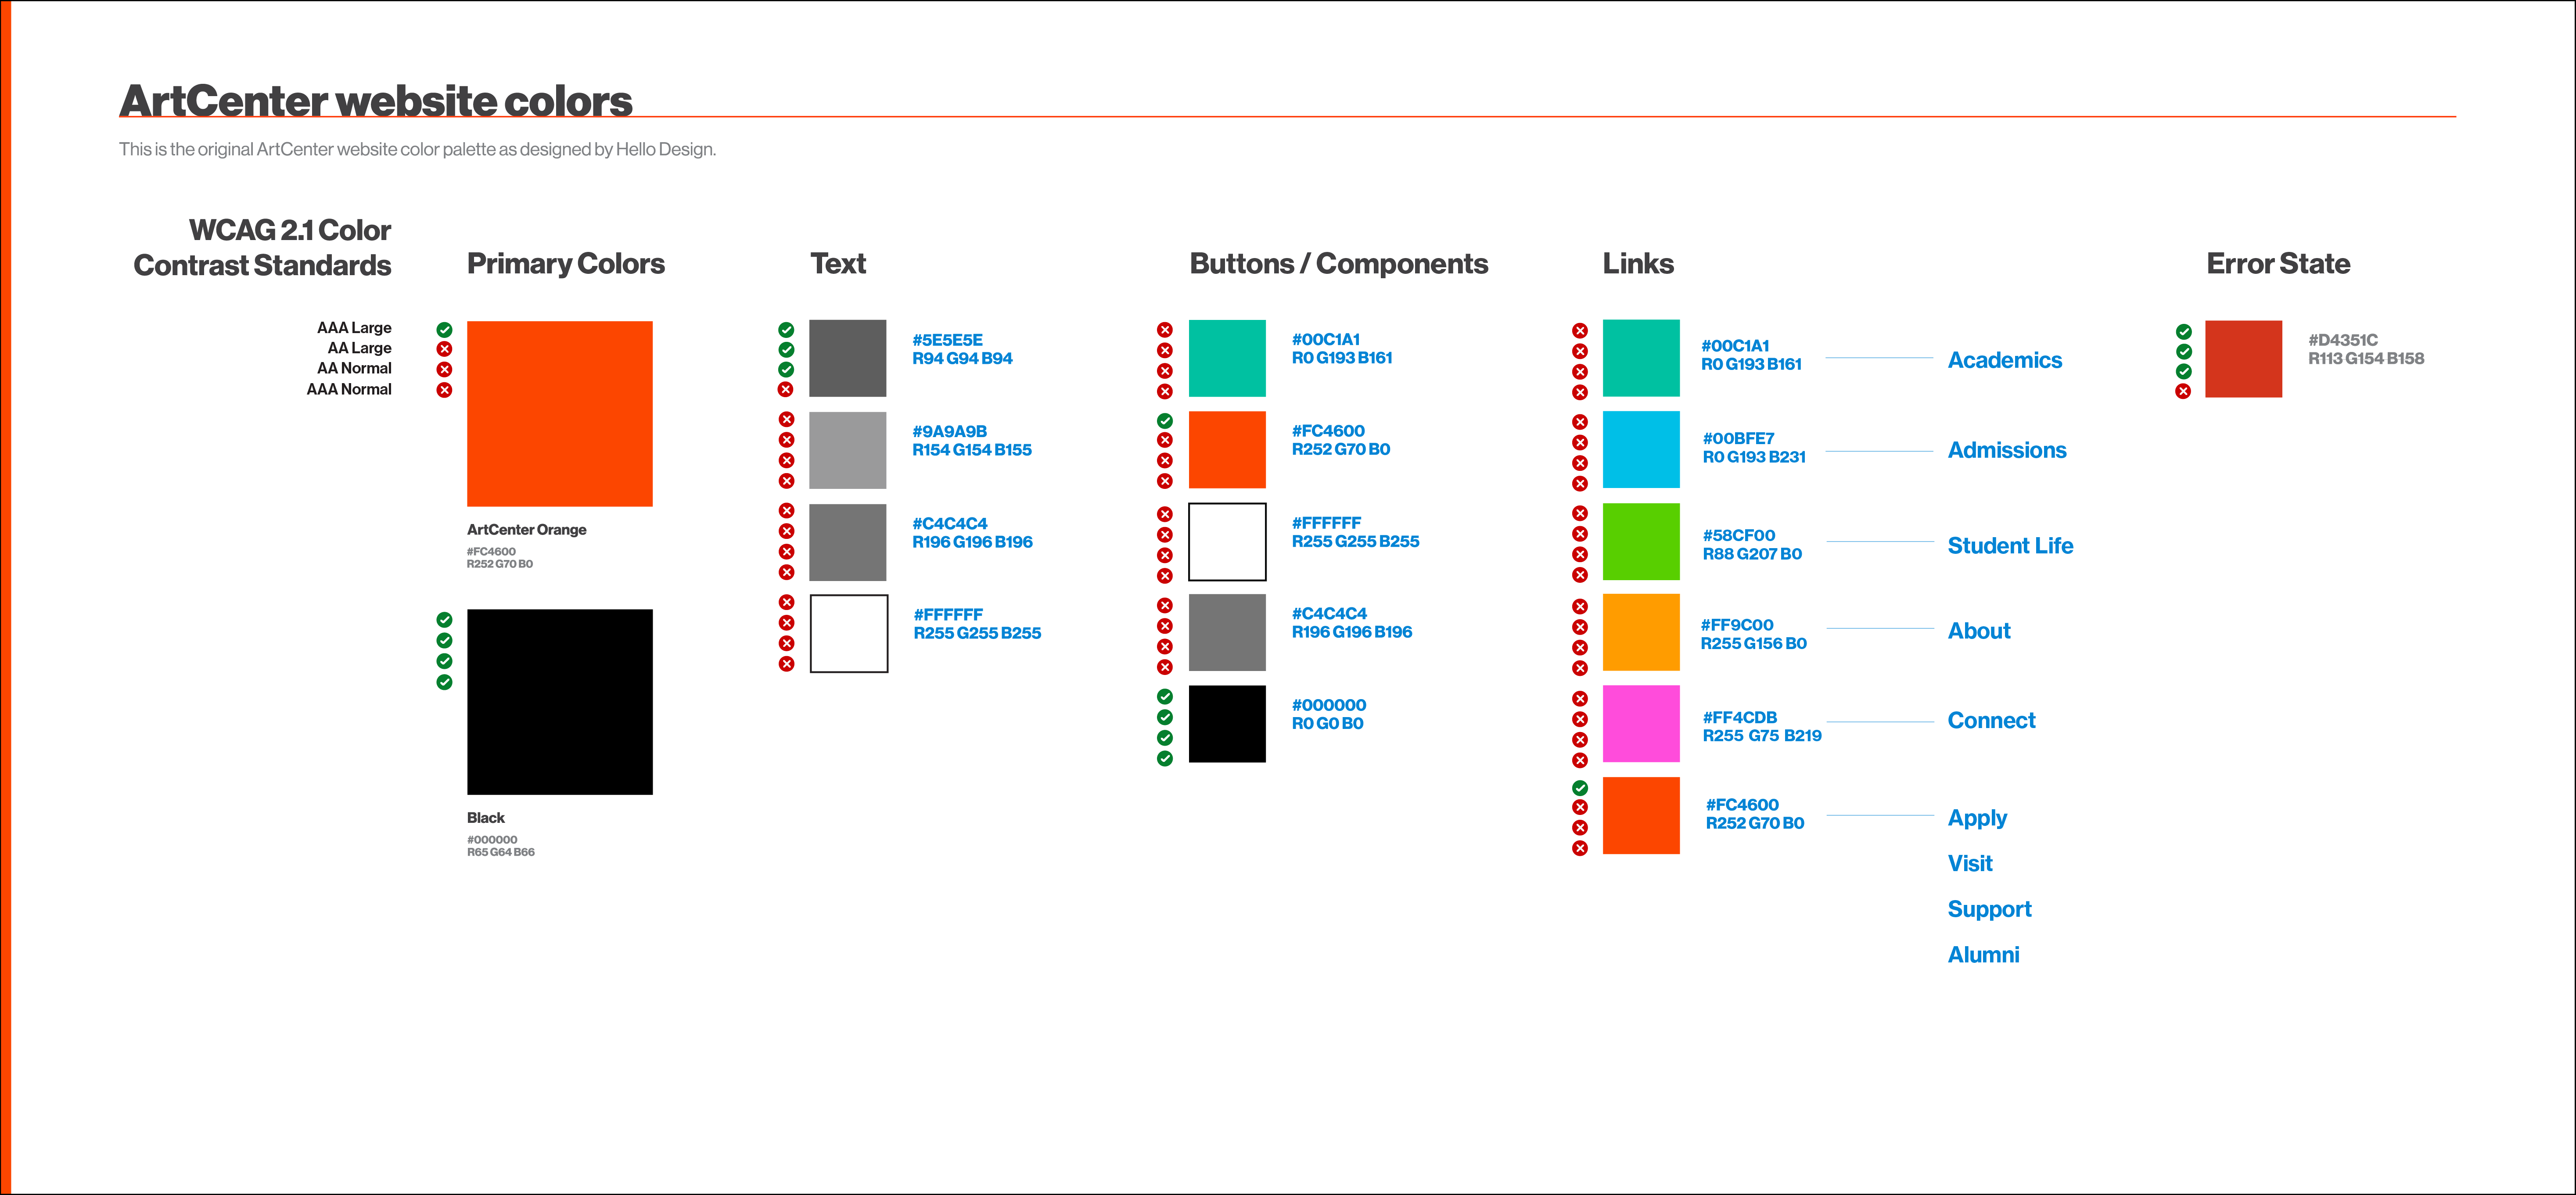Click the green check icon beside AAA Large
The width and height of the screenshot is (2576, 1195).
[444, 329]
